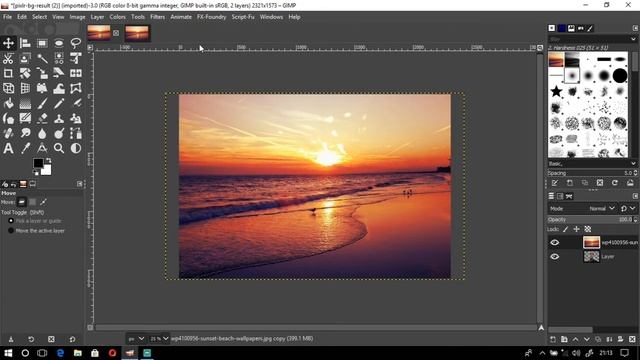640x360 pixels.
Task: Select the Blur/Sharpen droplet tool
Action: click(42, 133)
